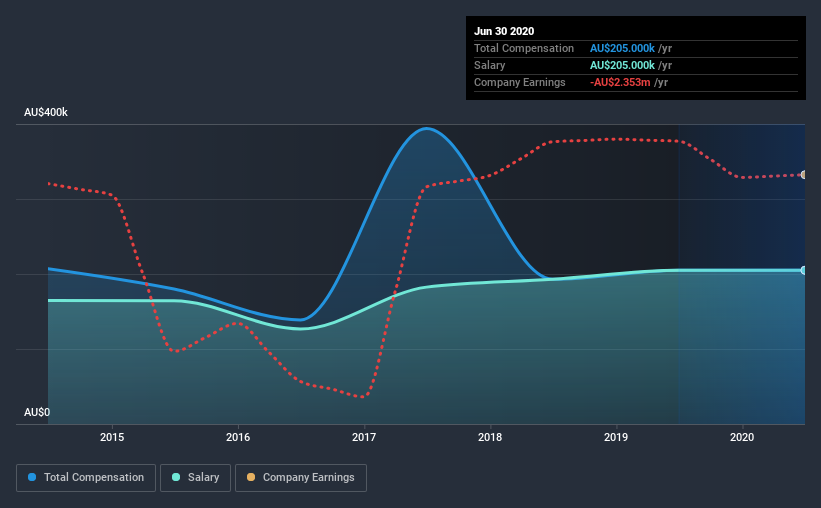
Task: Select the Company Earnings end-point marker
Action: (804, 175)
